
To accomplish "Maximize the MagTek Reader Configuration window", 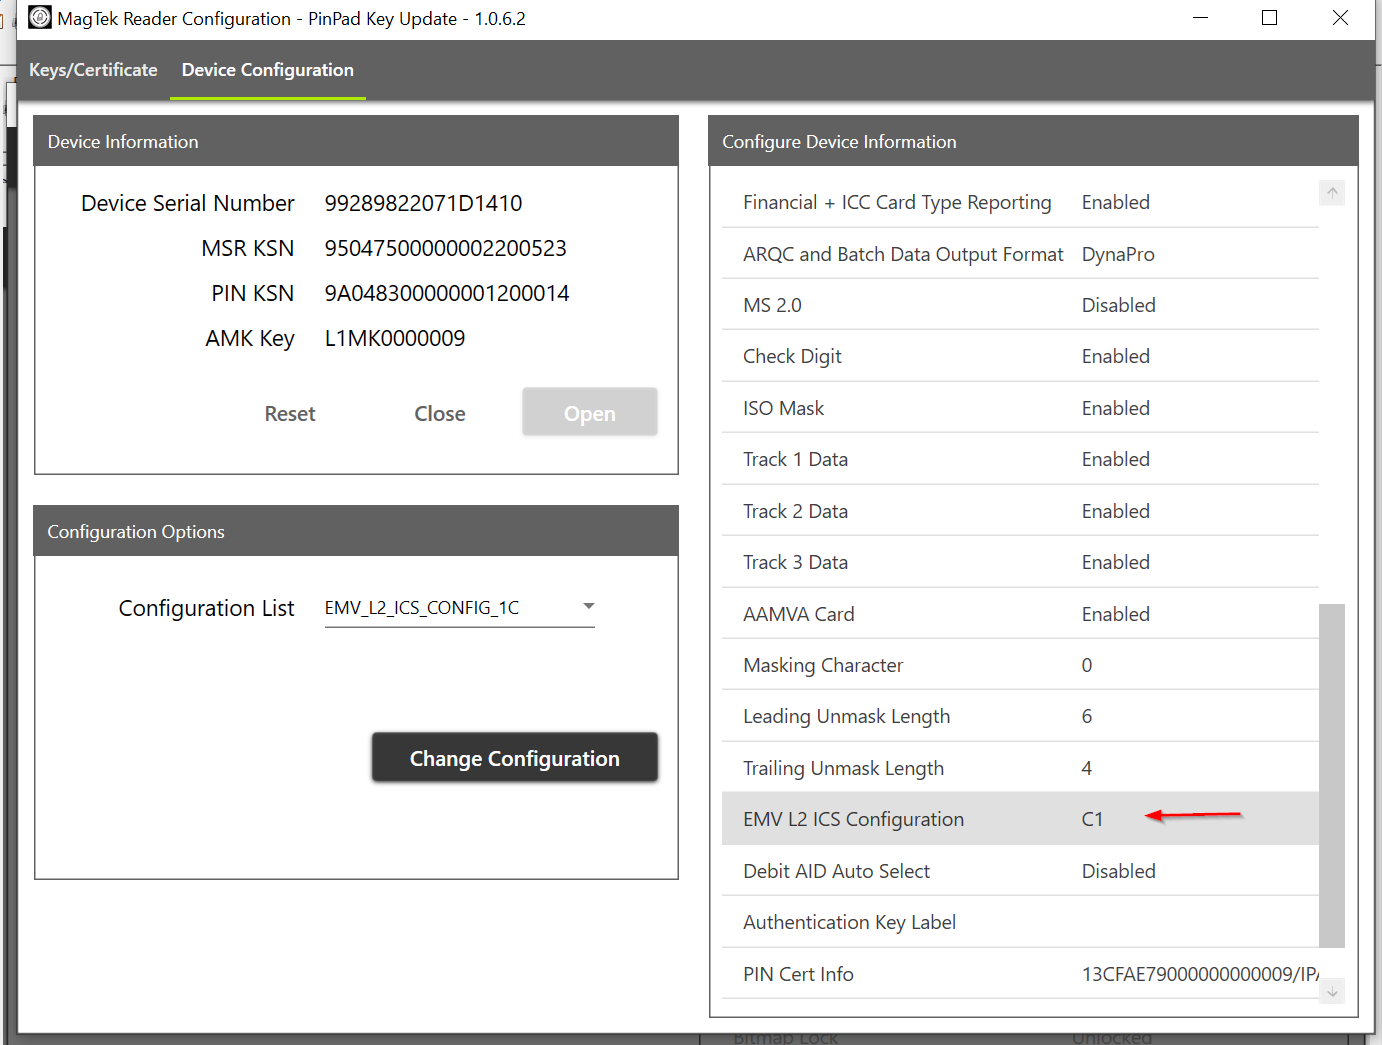I will [x=1269, y=18].
